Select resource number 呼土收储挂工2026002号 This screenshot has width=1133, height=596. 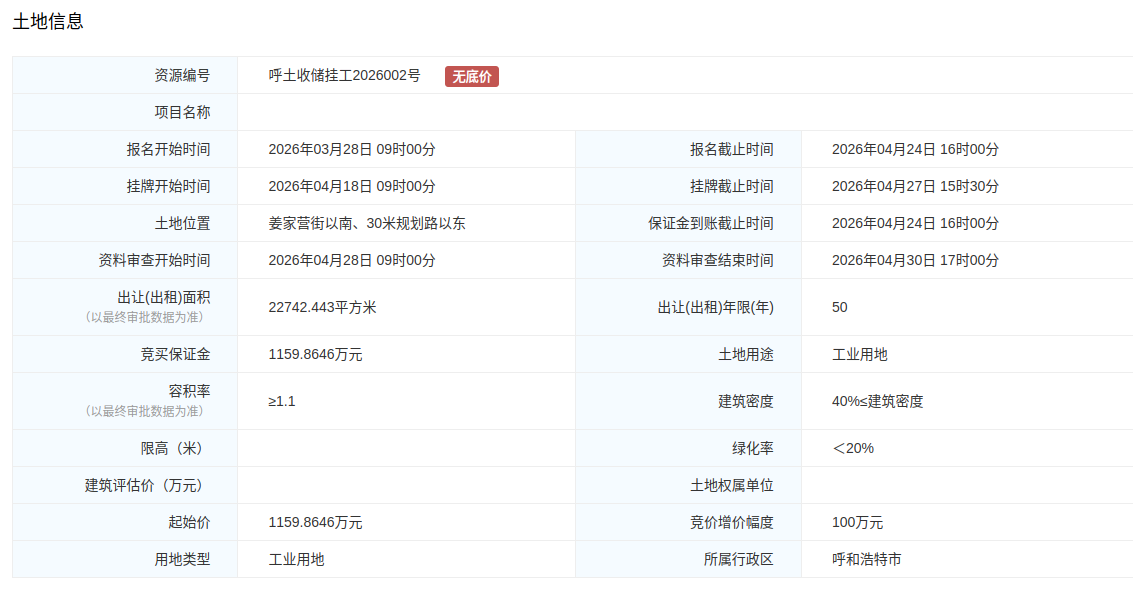click(344, 76)
